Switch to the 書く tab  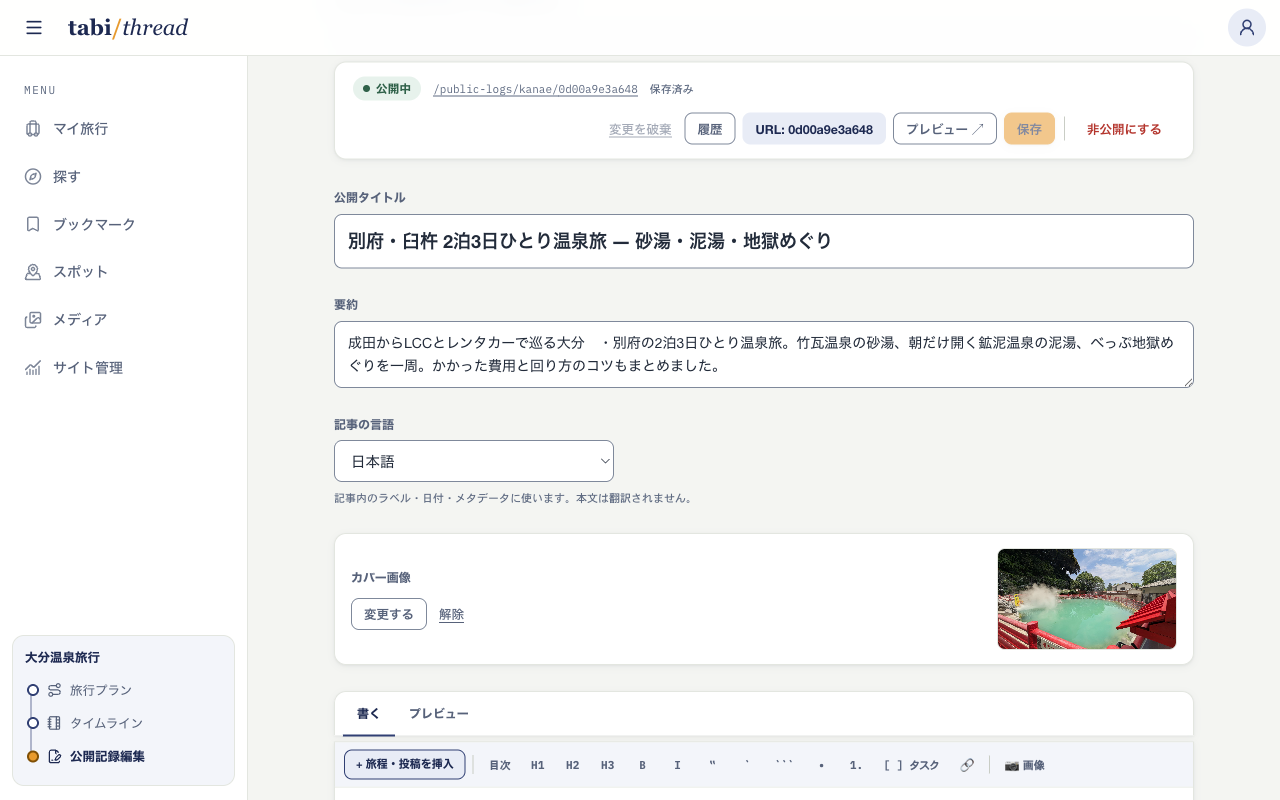point(369,713)
